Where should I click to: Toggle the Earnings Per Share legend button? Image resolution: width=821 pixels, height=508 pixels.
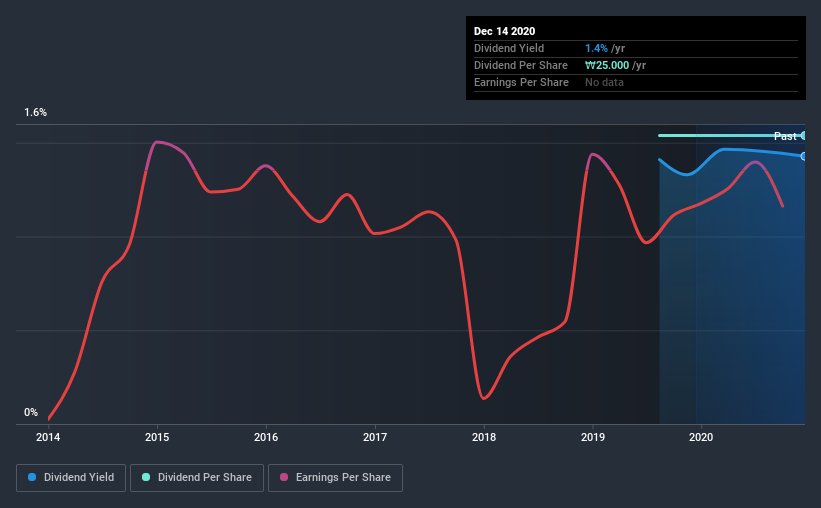[x=335, y=478]
